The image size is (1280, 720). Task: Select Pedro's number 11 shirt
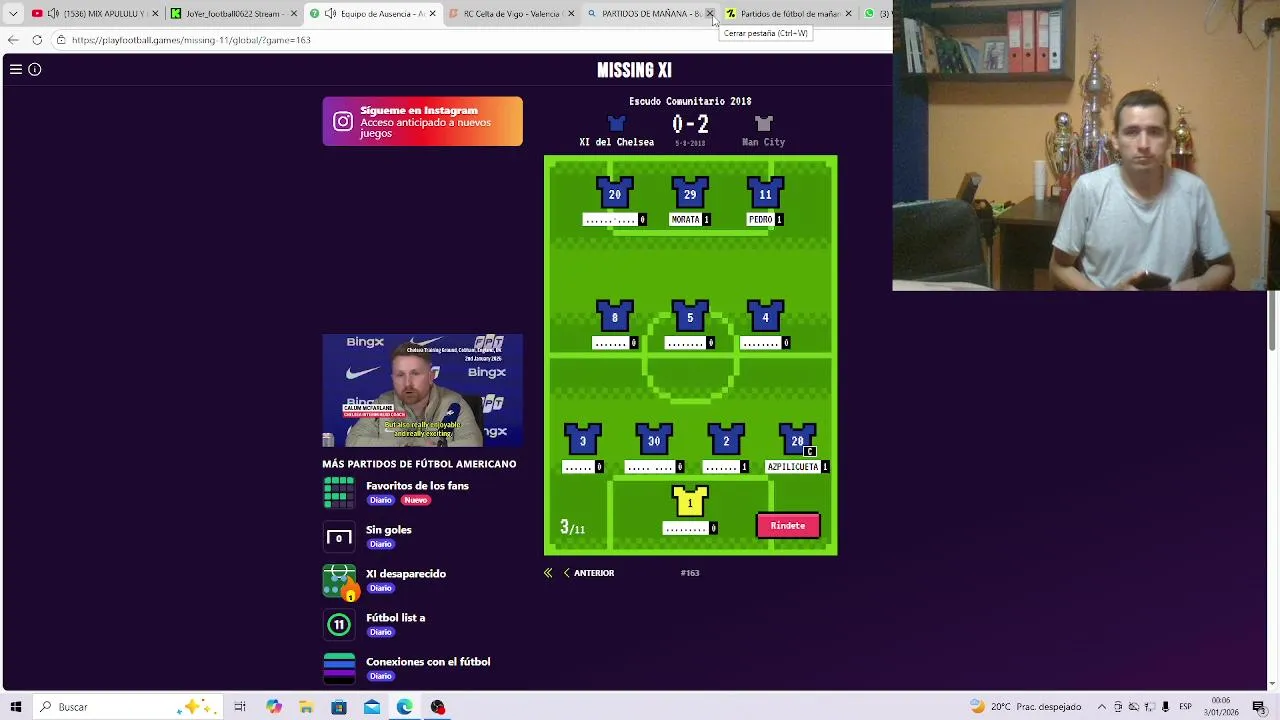coord(765,194)
